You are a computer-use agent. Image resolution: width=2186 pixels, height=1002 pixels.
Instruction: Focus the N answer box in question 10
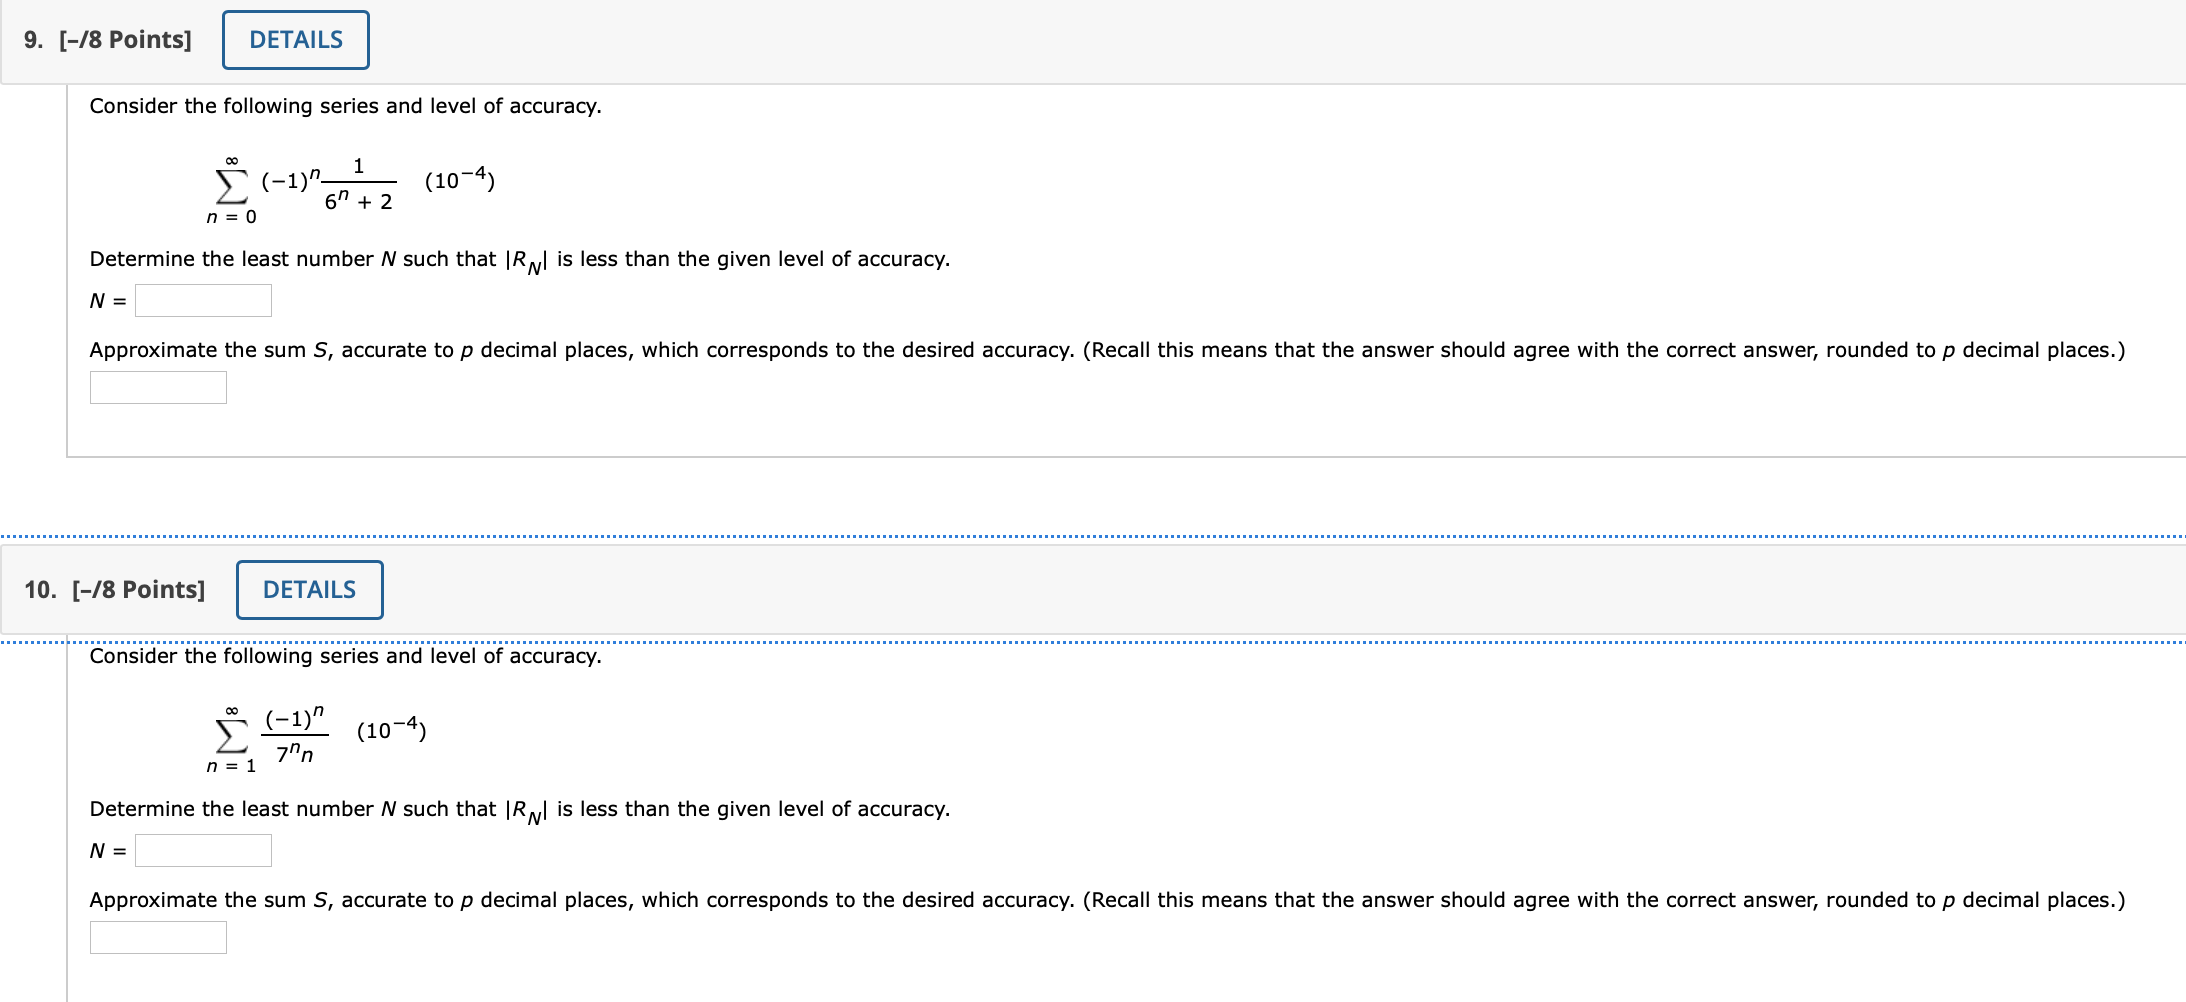tap(203, 851)
